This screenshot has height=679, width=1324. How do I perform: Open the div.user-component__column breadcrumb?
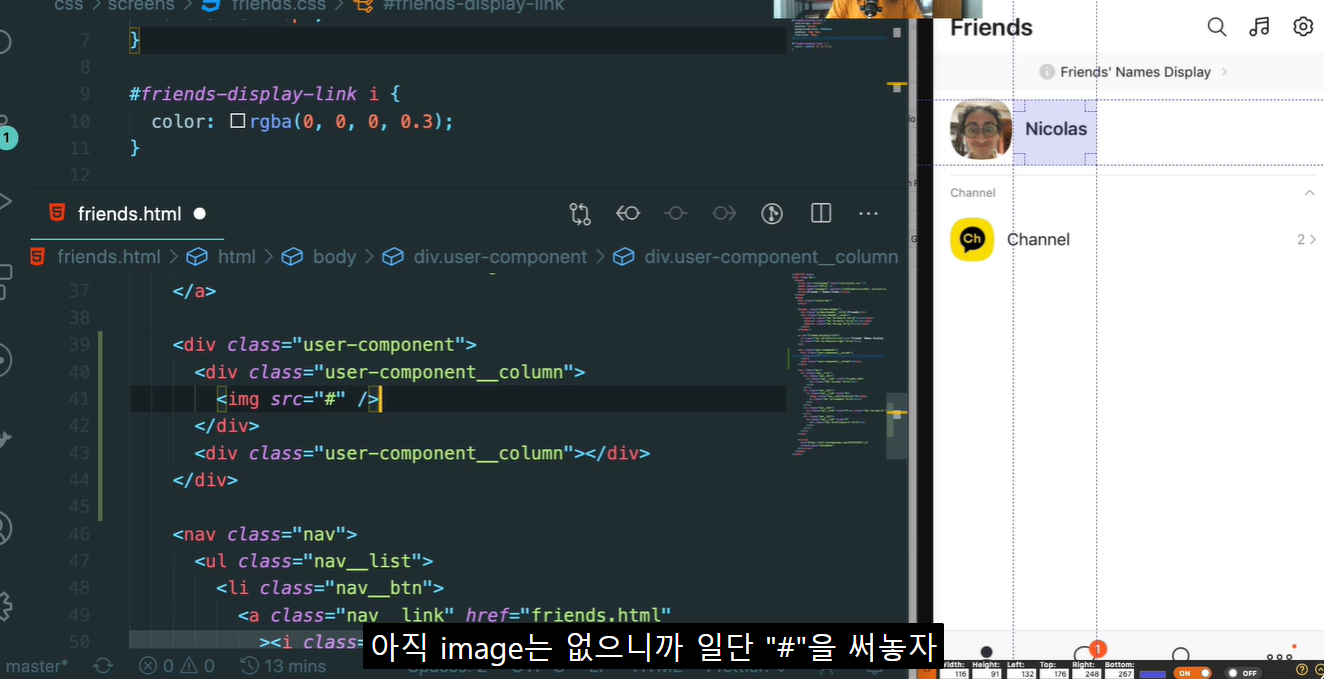pyautogui.click(x=770, y=256)
